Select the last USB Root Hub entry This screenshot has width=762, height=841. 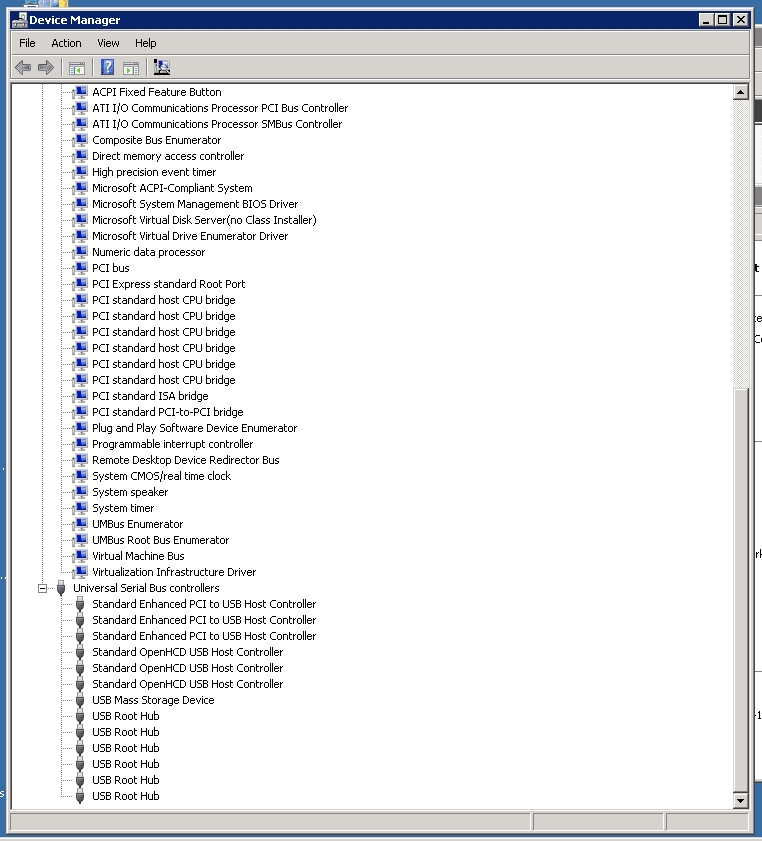click(126, 796)
